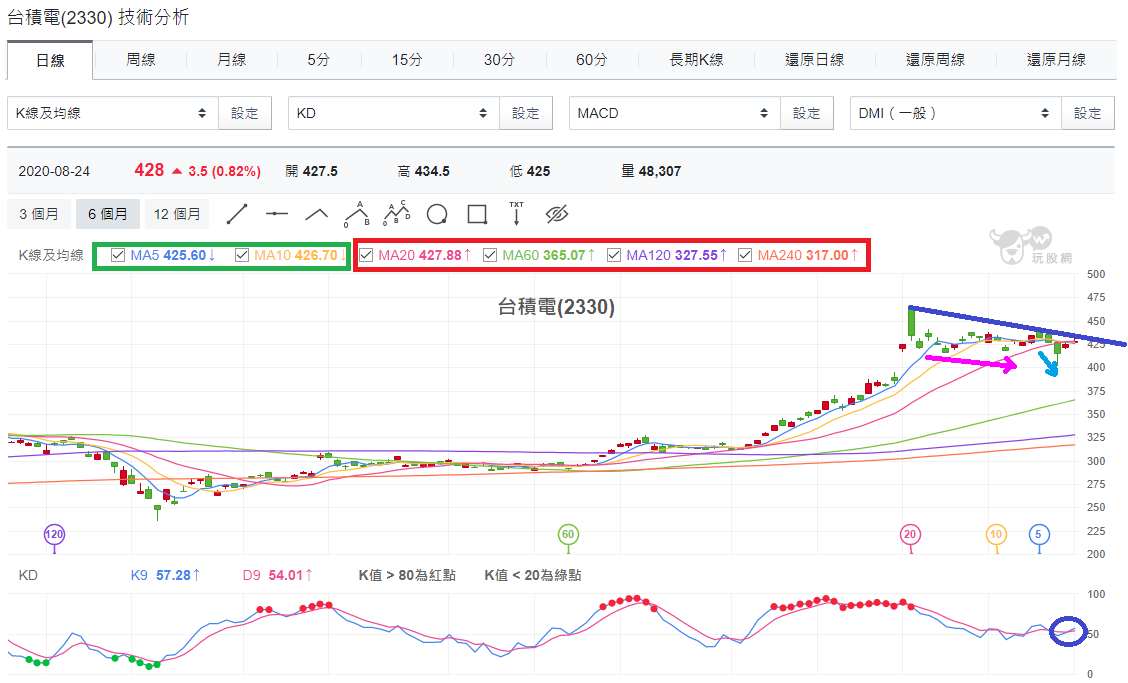Screen dimensions: 1128x683
Task: Open the MACD indicator dropdown
Action: click(675, 113)
